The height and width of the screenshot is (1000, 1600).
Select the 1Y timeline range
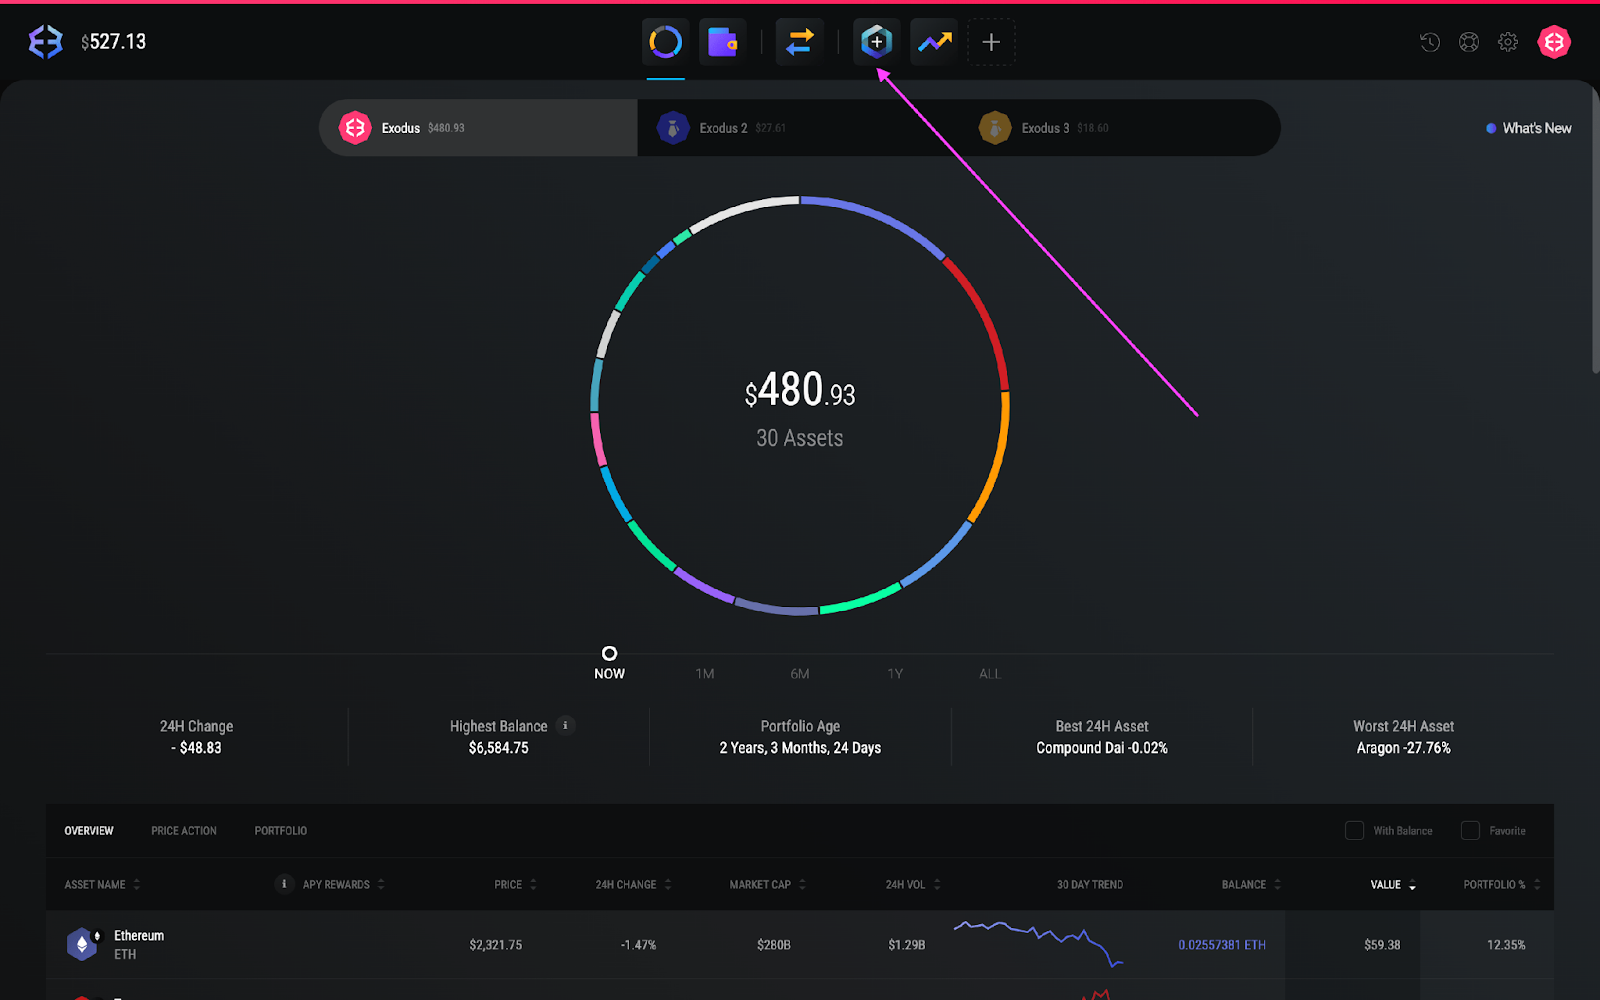tap(895, 674)
